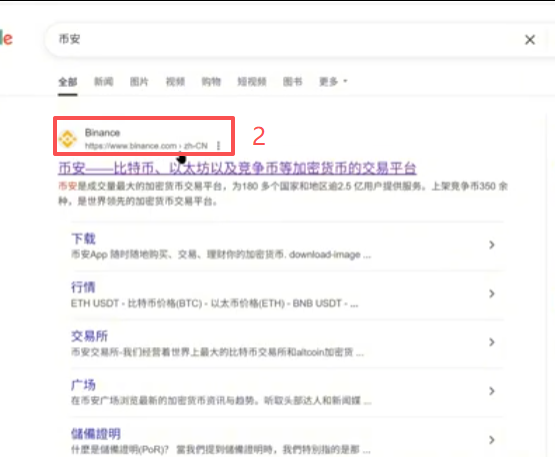
Task: Open the 交易所 sitelink
Action: click(x=90, y=336)
